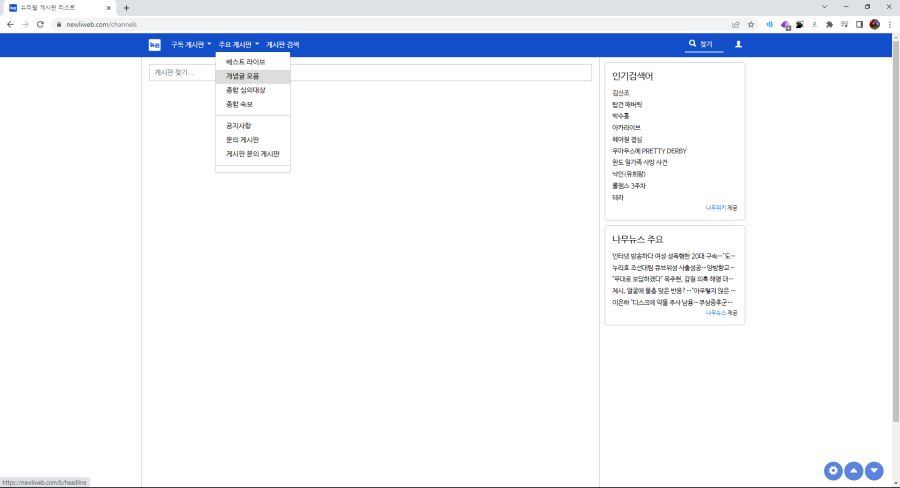
Task: Click the address bar URL newliweb.com/channels
Action: click(x=102, y=25)
